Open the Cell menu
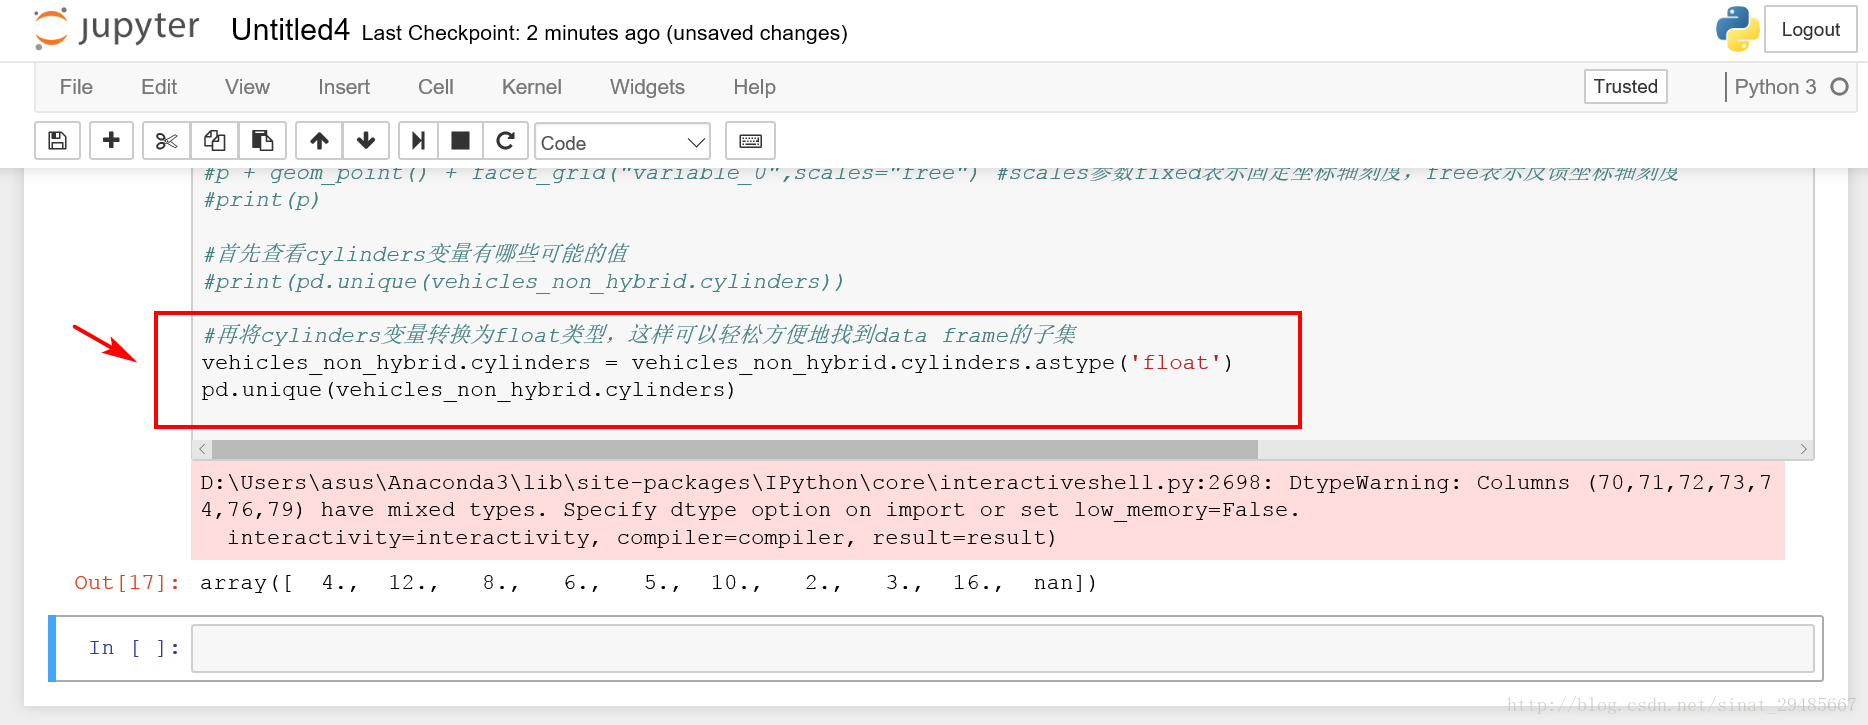 436,87
